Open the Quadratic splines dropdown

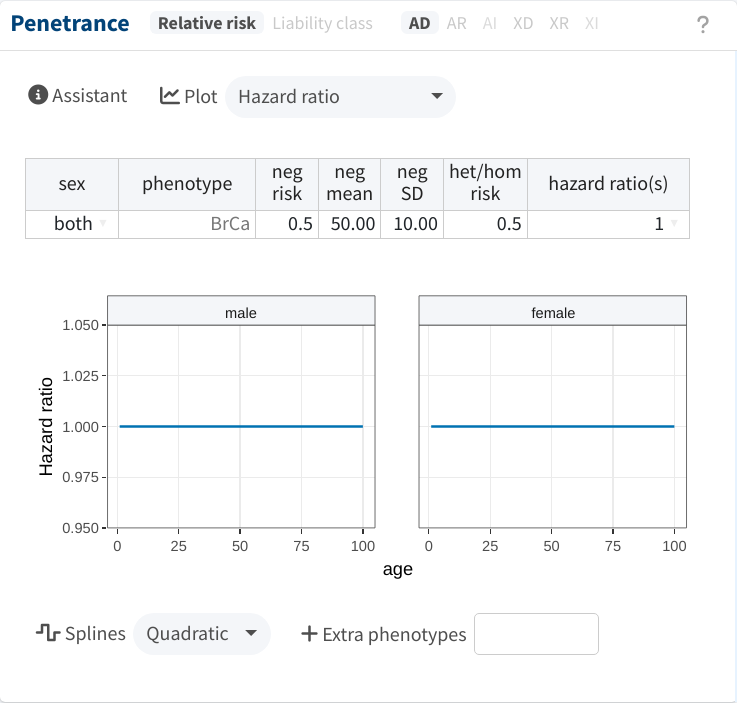coord(202,634)
